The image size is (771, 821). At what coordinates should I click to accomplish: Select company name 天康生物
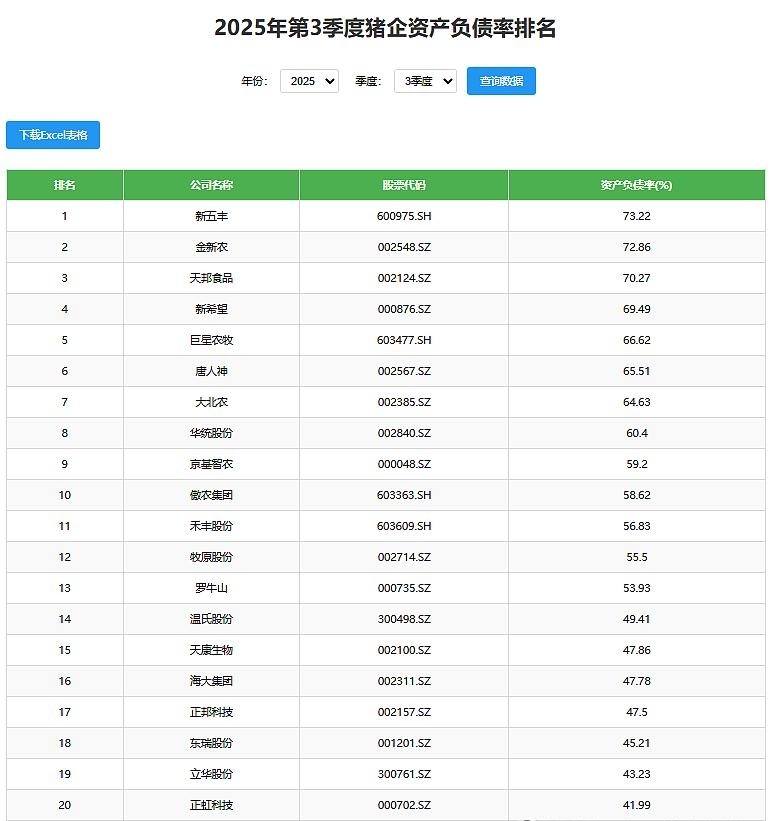(211, 650)
